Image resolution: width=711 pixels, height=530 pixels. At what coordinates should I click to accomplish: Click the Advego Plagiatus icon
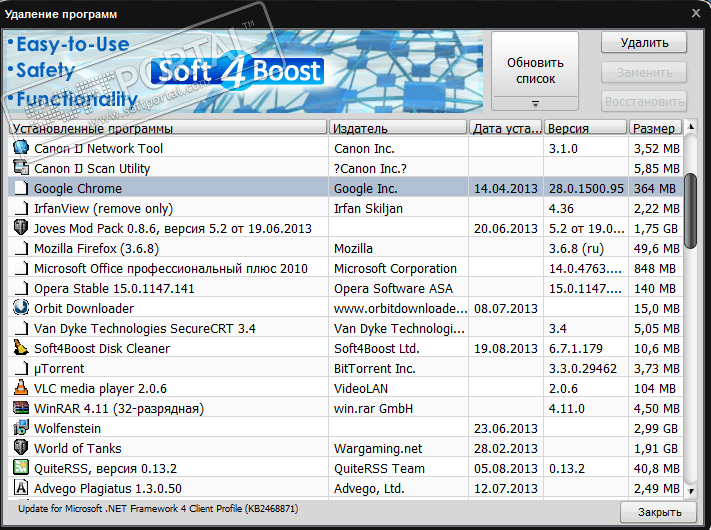pos(21,487)
